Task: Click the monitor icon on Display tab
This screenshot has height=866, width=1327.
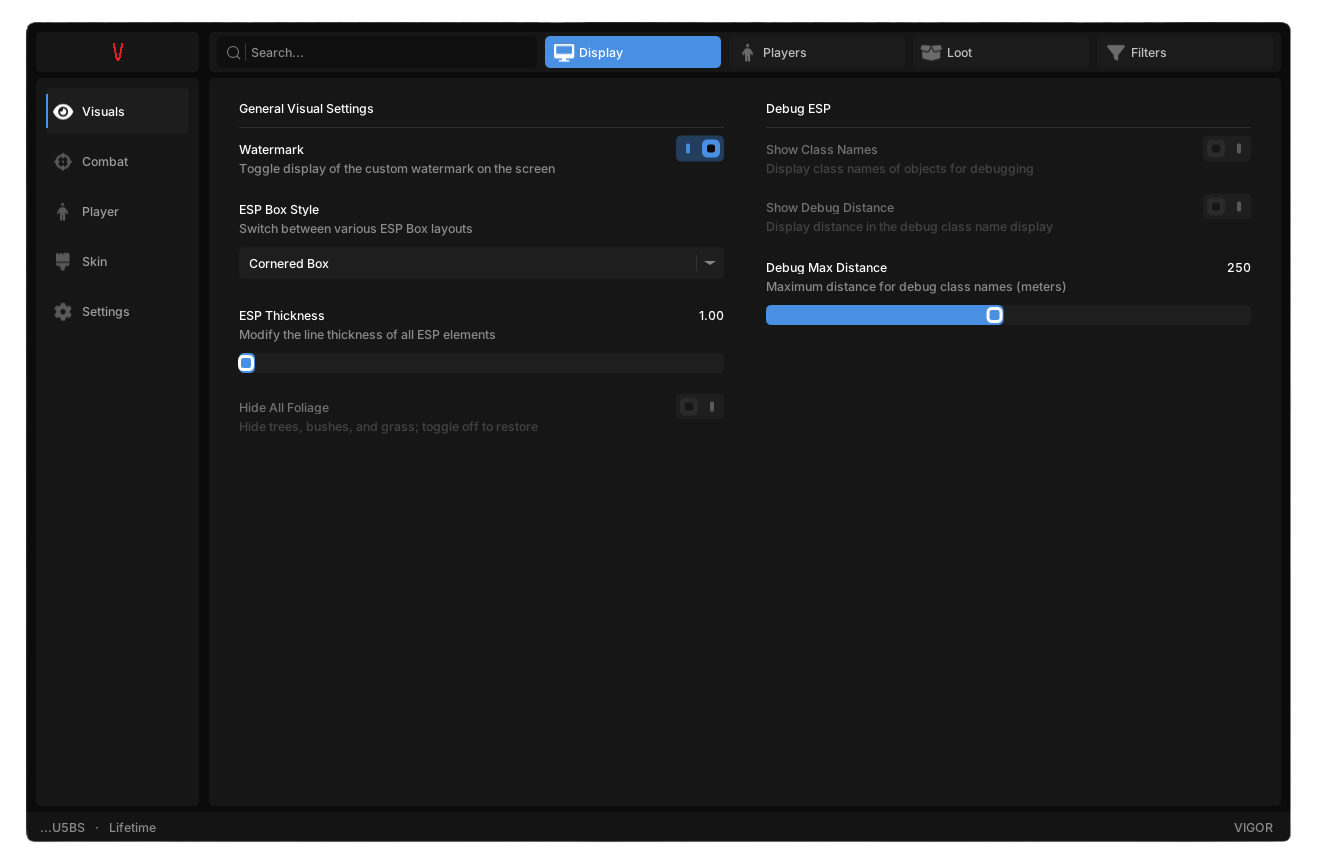Action: 564,53
